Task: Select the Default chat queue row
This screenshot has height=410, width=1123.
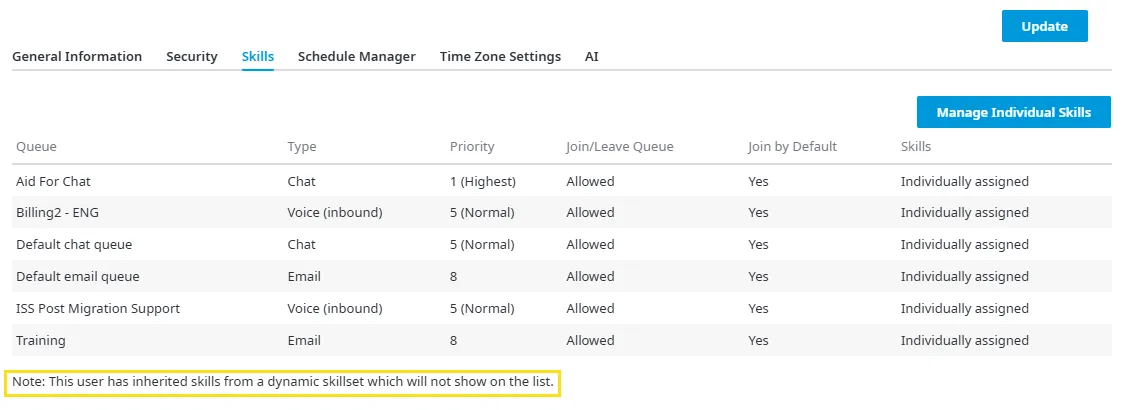Action: coord(562,244)
